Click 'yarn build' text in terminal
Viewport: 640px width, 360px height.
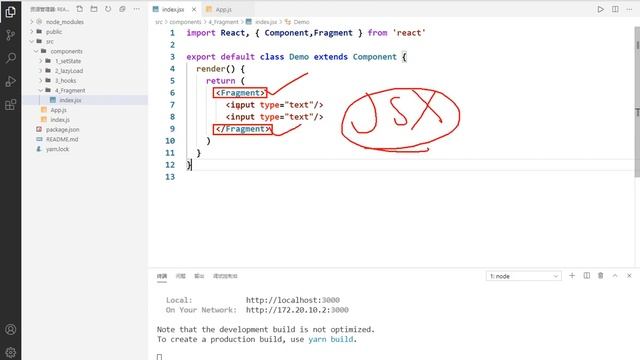coord(331,339)
